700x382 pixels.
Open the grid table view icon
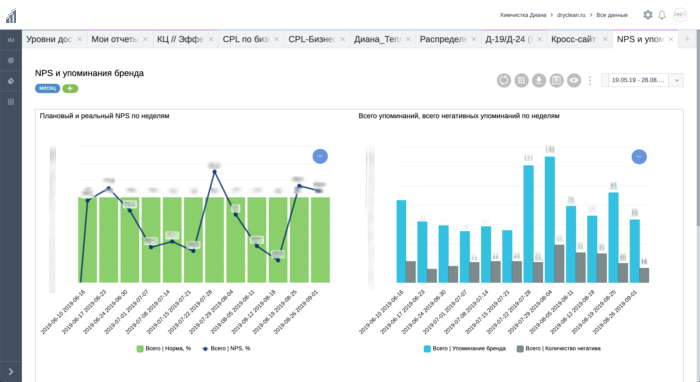point(521,80)
